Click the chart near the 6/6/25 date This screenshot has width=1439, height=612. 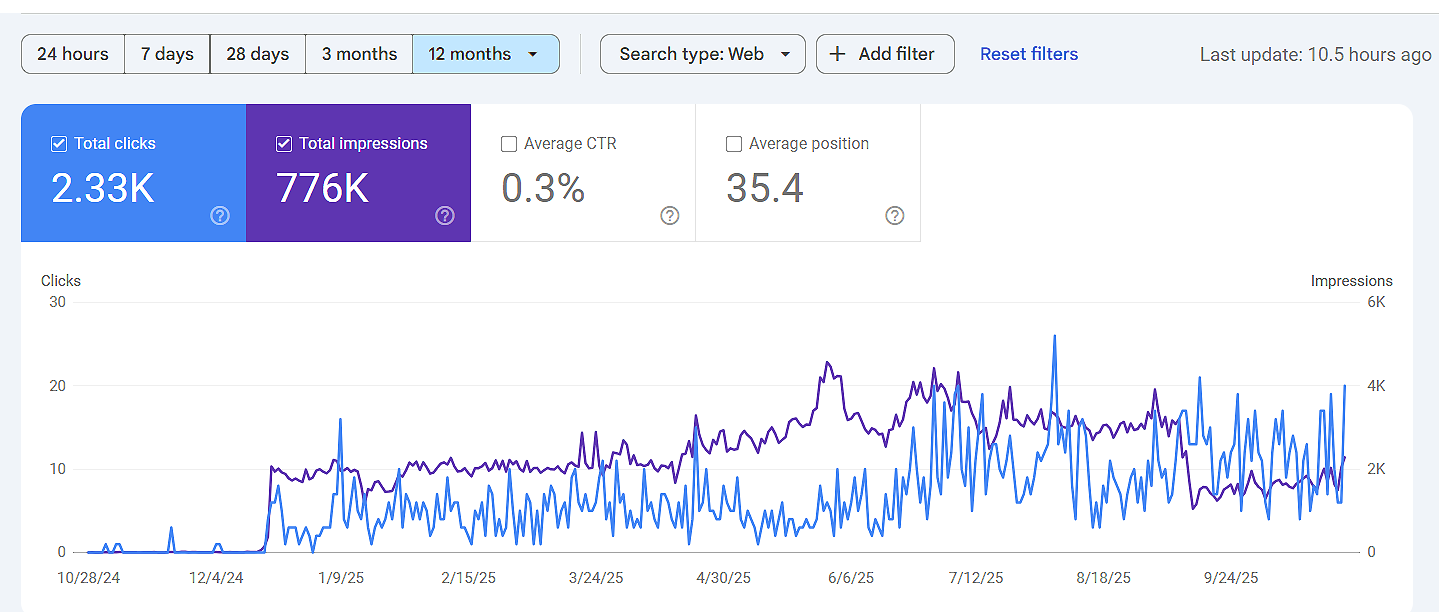[x=851, y=450]
